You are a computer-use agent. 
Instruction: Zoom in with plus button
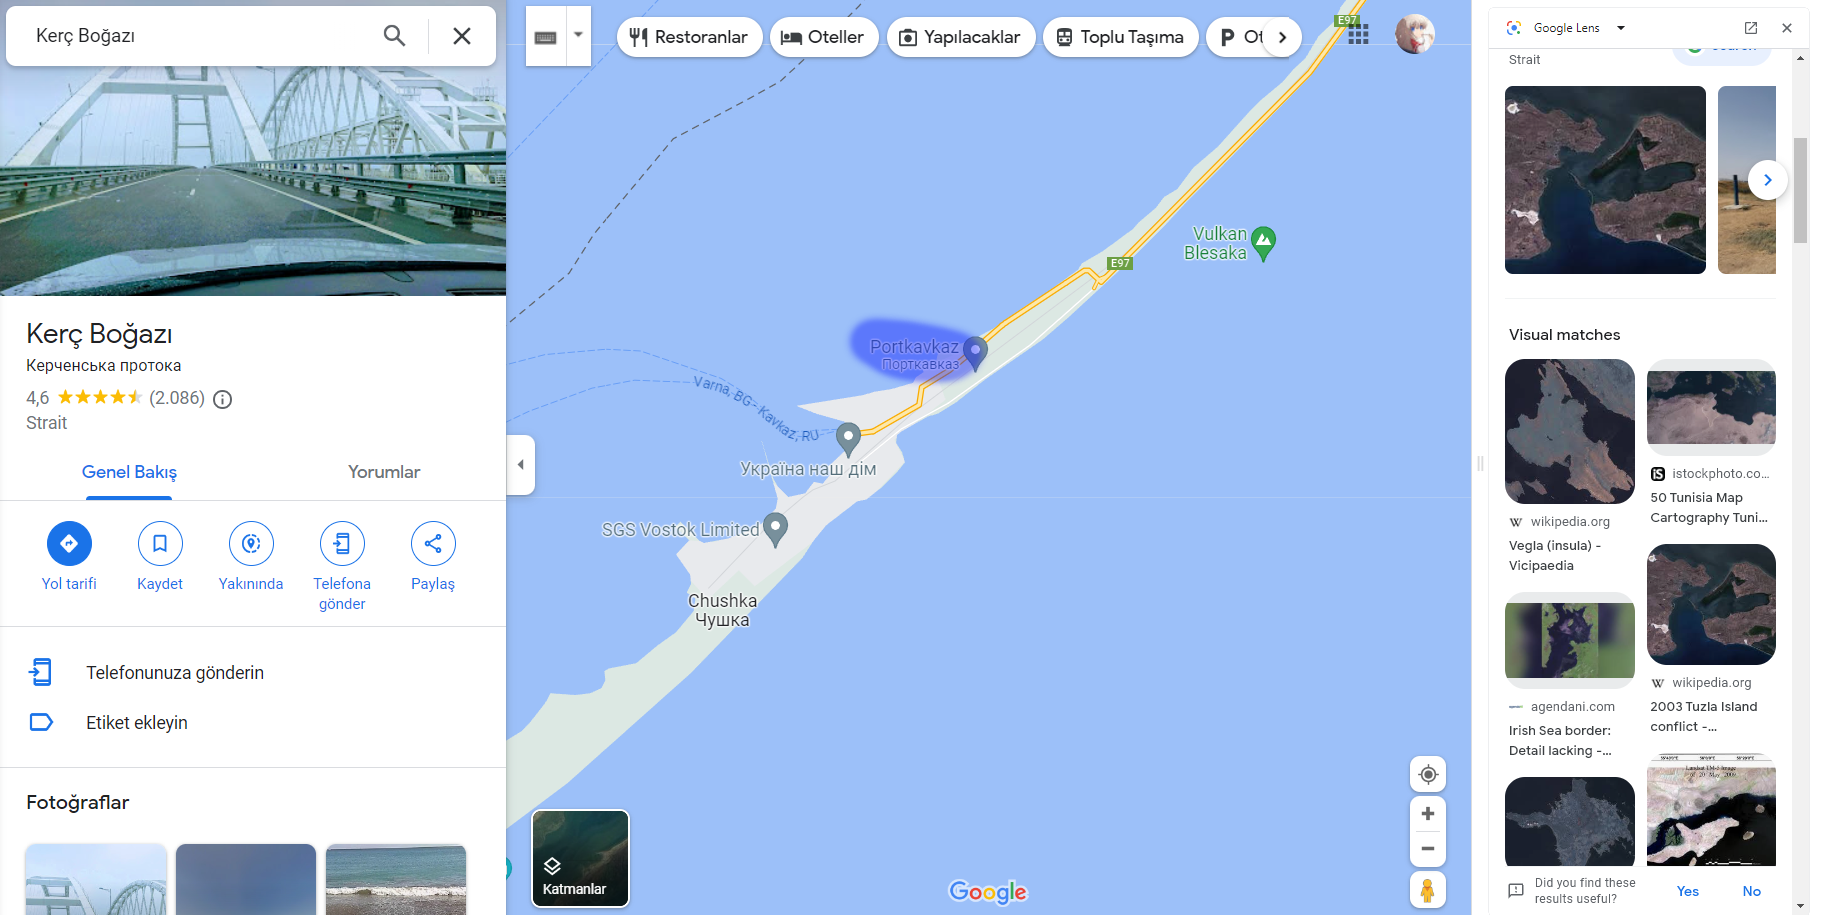click(1428, 813)
